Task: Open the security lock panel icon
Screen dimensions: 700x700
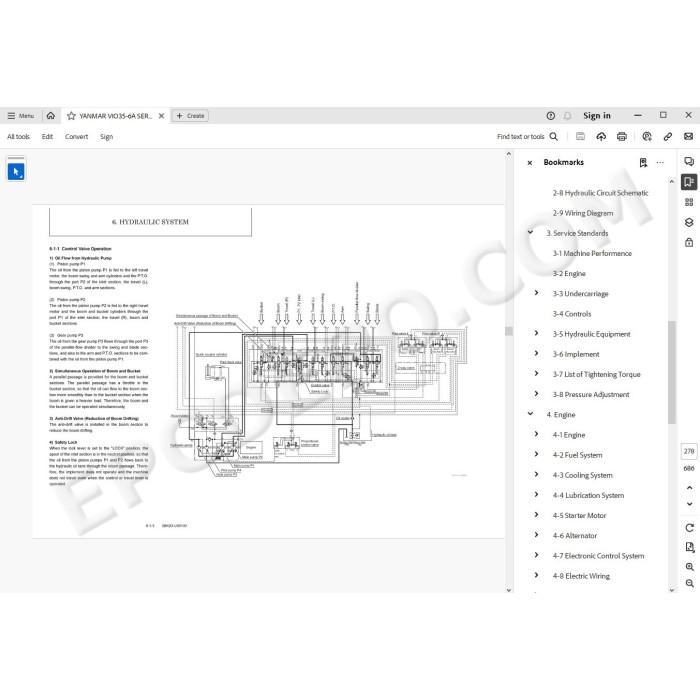Action: (689, 242)
